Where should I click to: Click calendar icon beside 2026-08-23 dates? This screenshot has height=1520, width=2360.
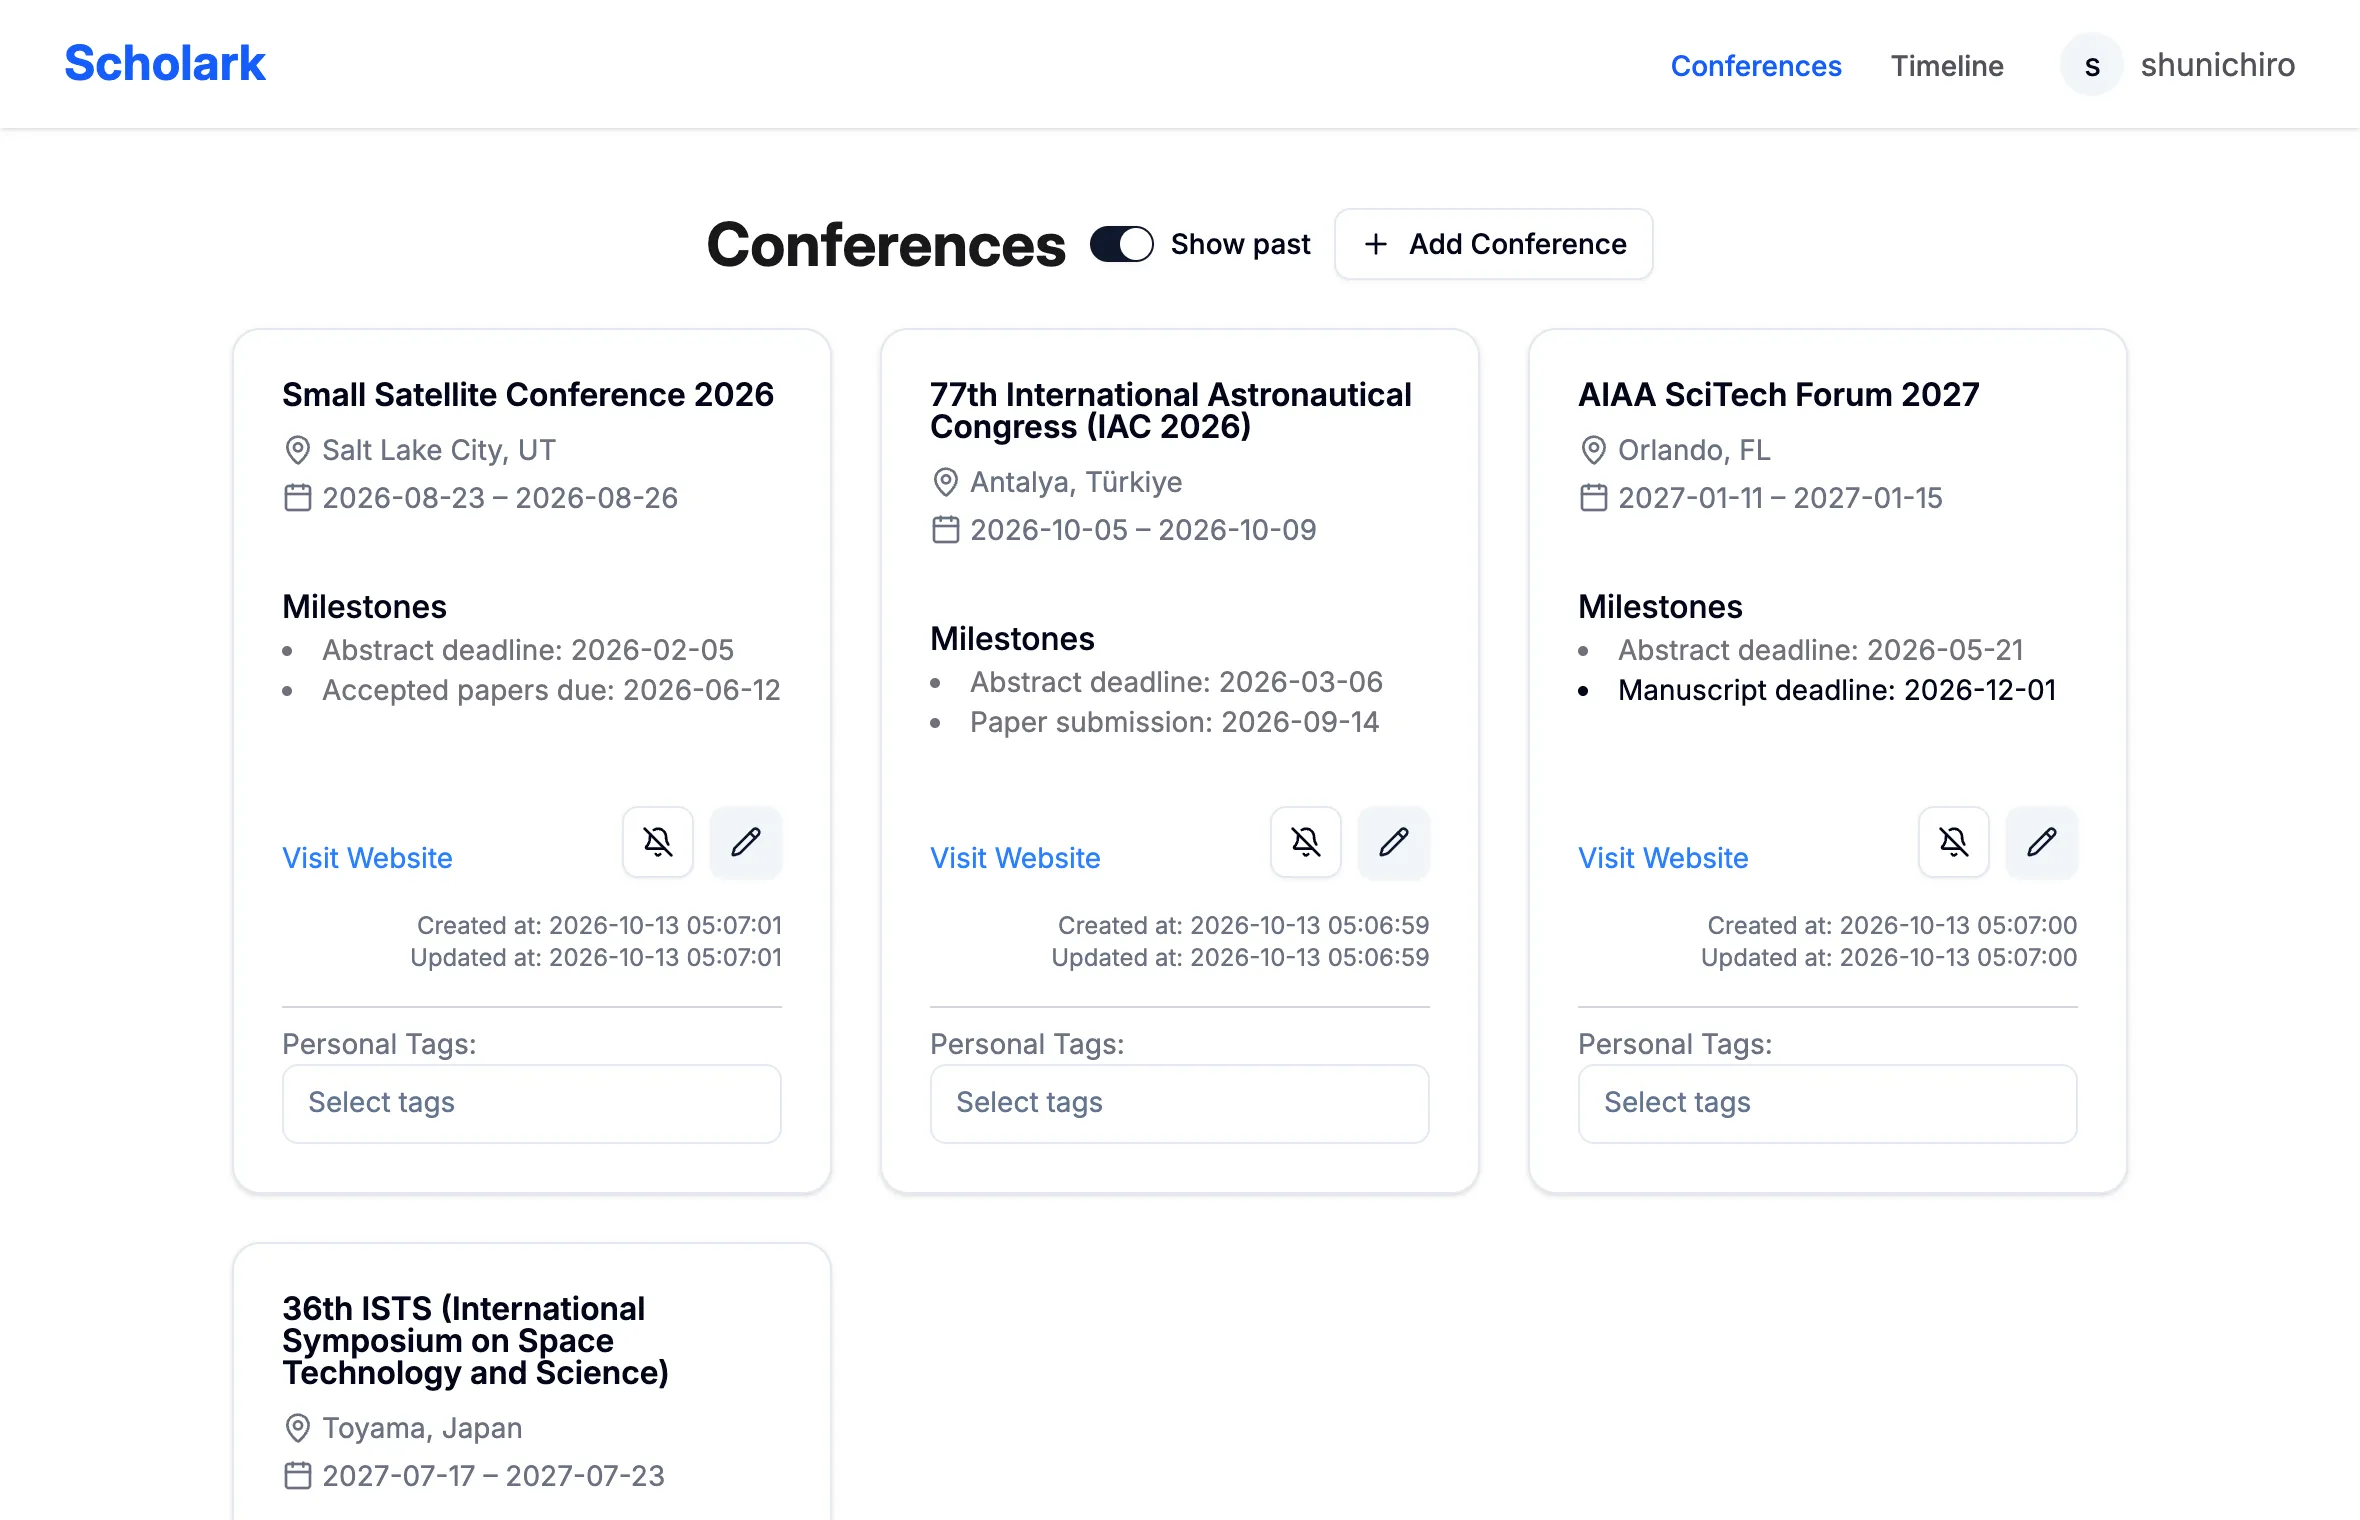(298, 498)
